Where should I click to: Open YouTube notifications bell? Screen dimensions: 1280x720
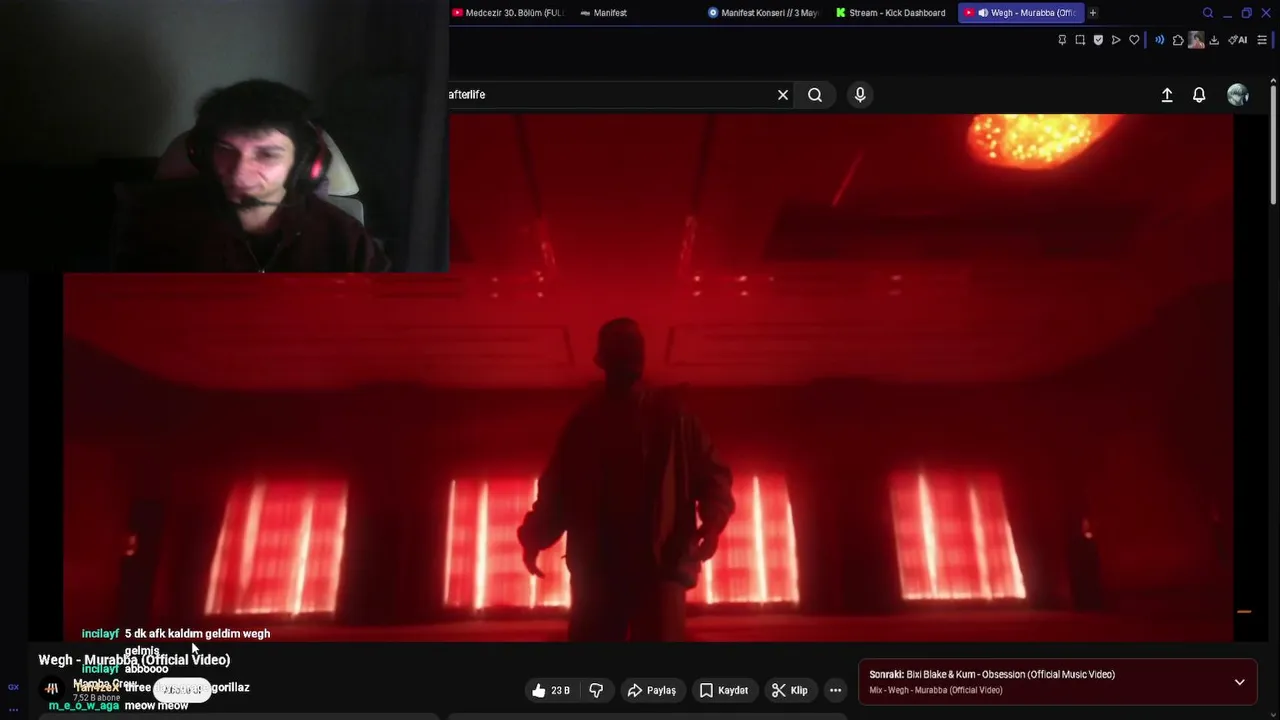(1199, 95)
